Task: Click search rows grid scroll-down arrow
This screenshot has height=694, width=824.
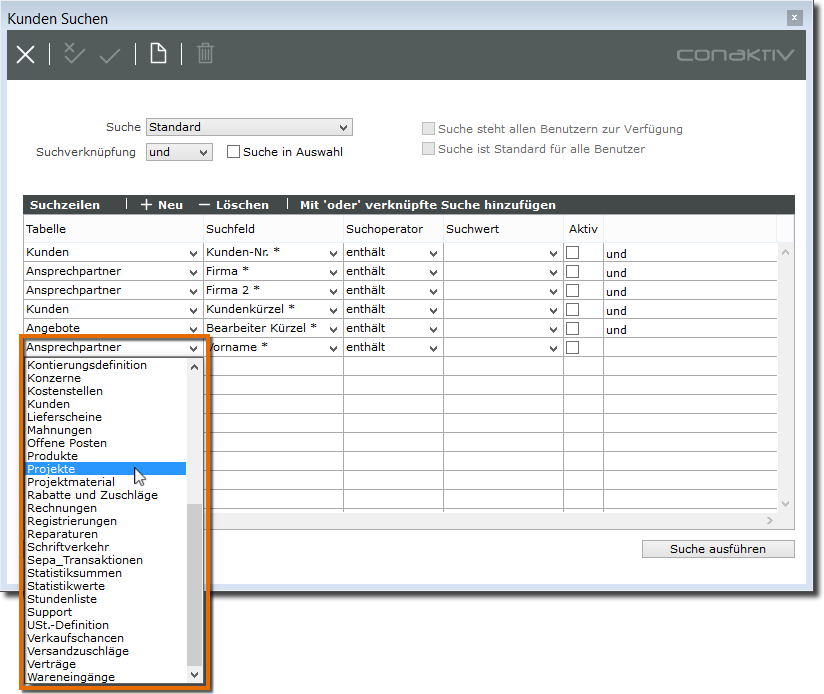Action: [x=785, y=504]
